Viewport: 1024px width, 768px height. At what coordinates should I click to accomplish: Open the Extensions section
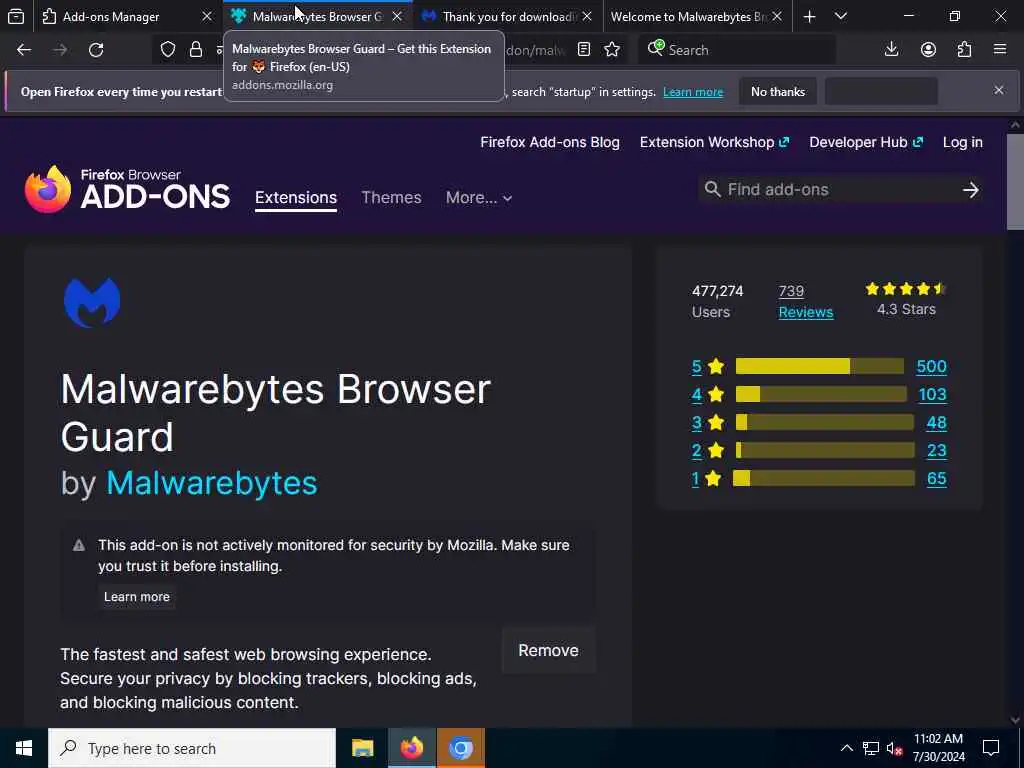point(296,197)
